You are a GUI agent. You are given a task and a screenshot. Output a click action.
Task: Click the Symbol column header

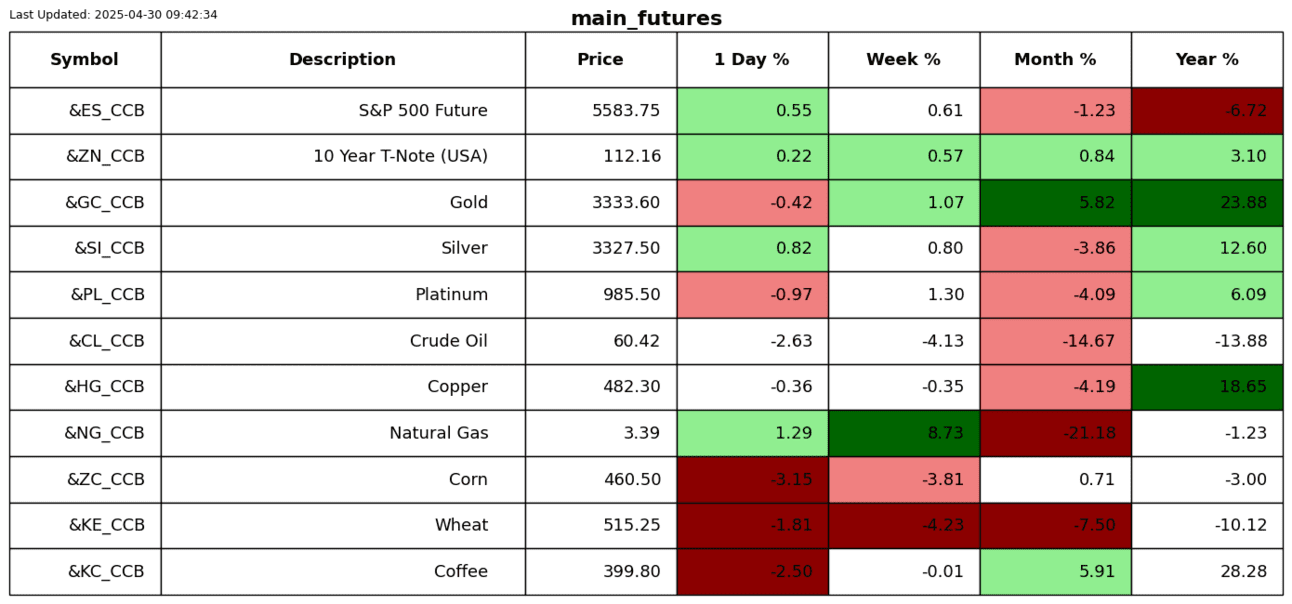click(85, 60)
